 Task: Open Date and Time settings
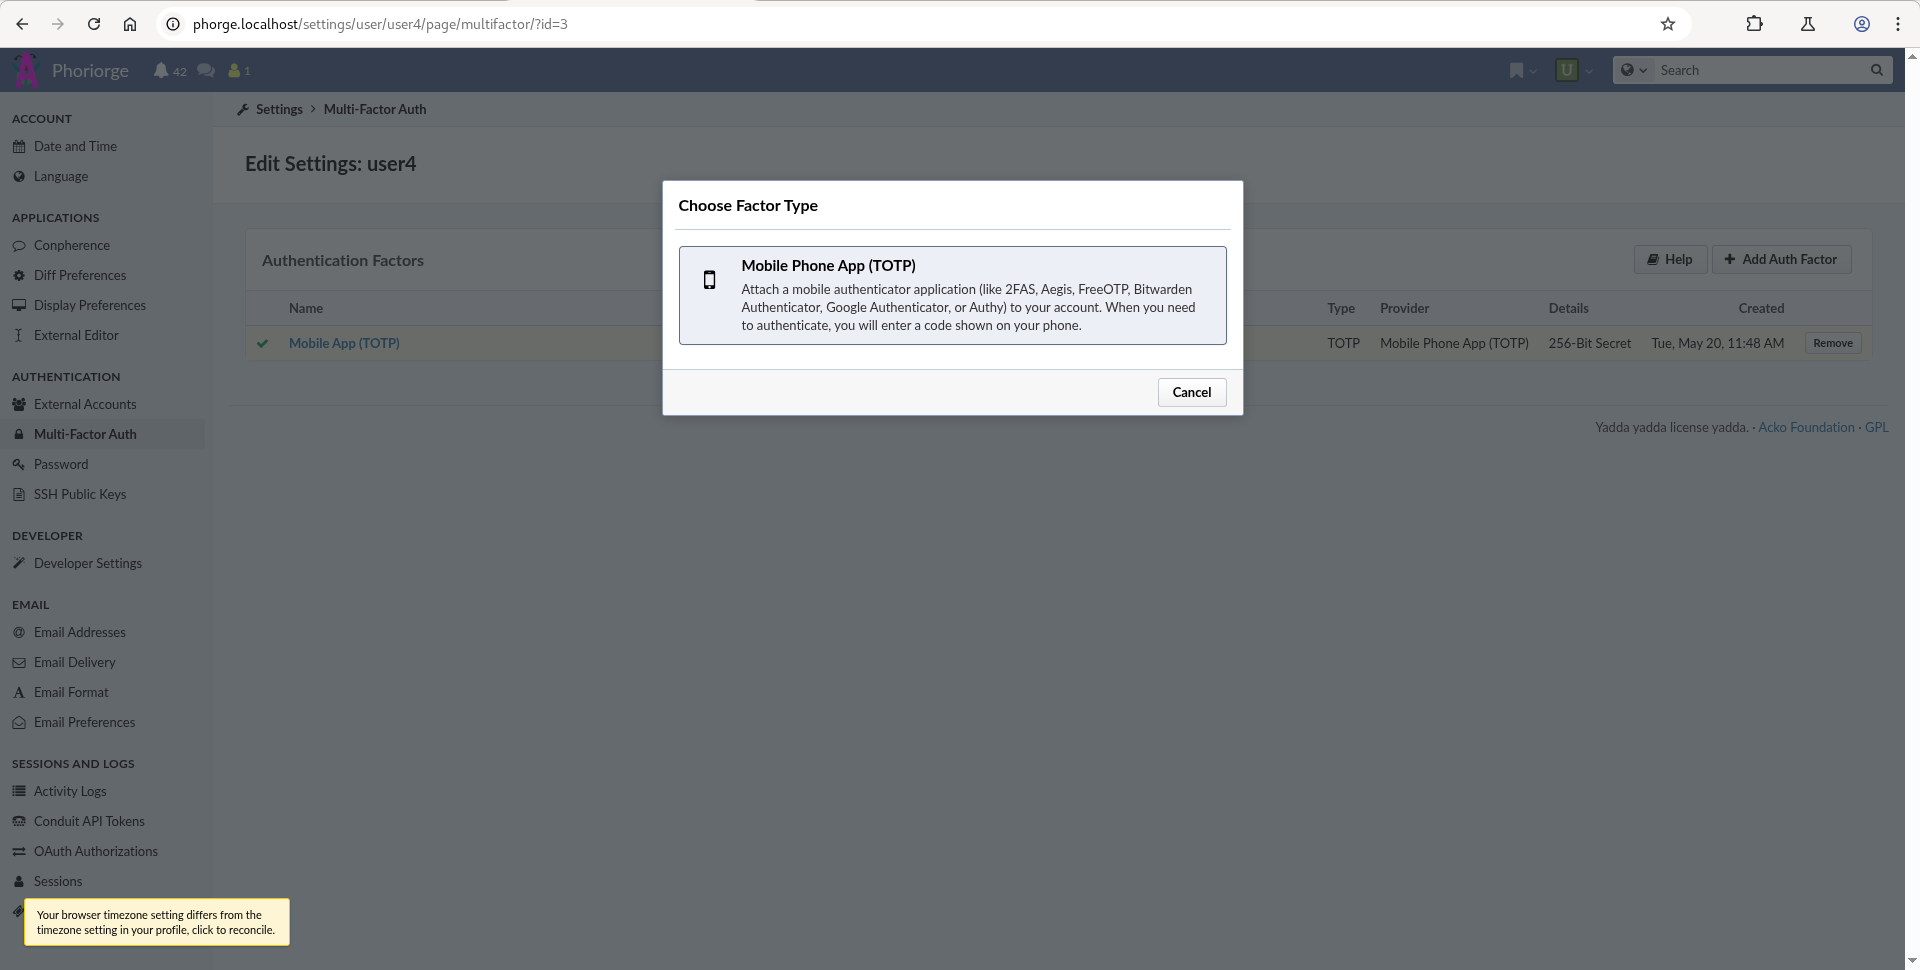75,146
